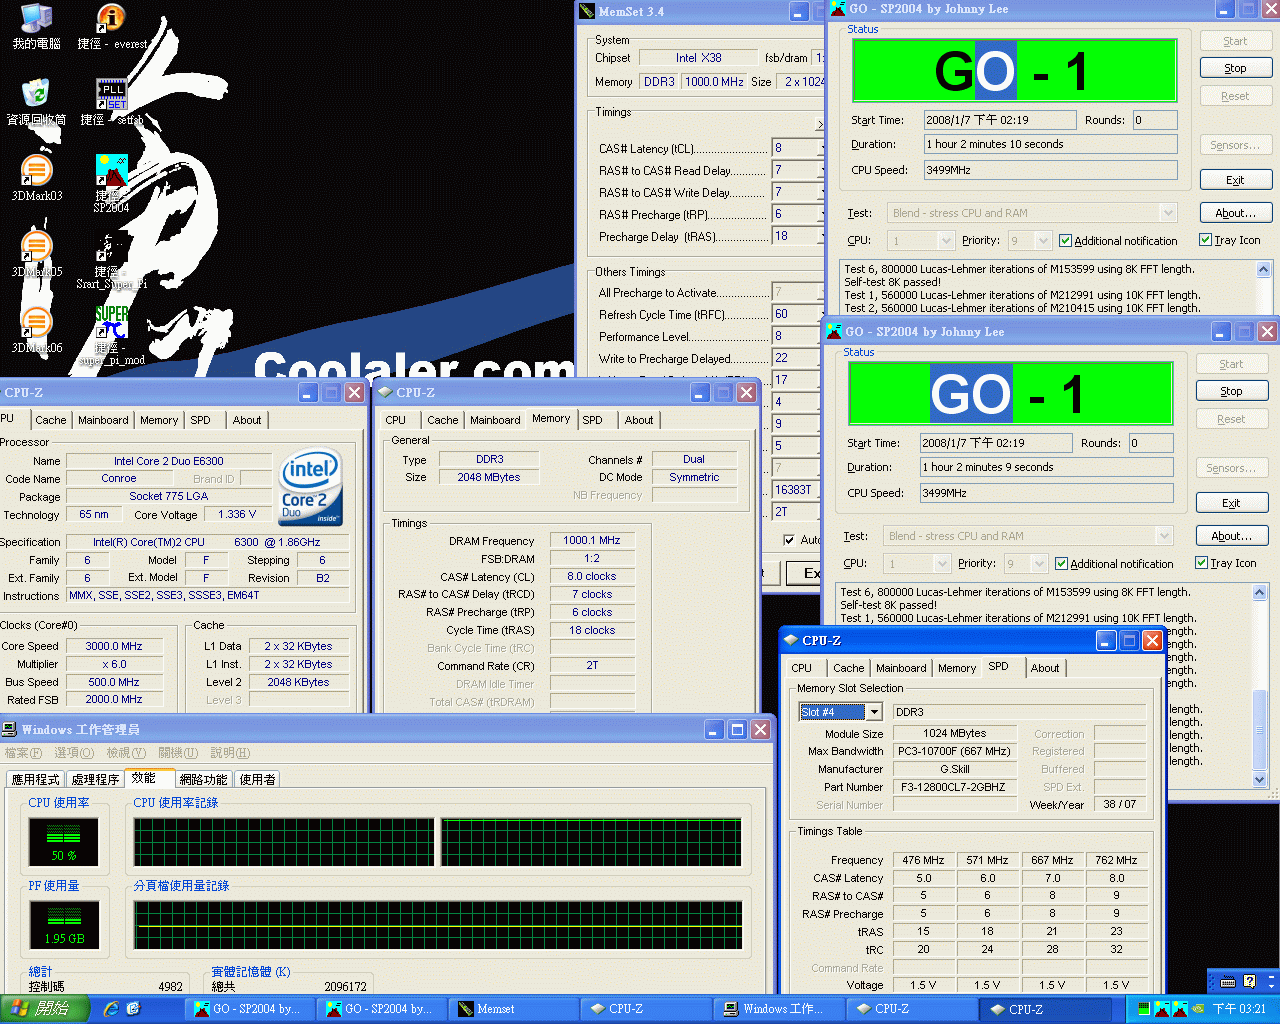
Task: Open the PLL SET shortcut
Action: pyautogui.click(x=110, y=95)
